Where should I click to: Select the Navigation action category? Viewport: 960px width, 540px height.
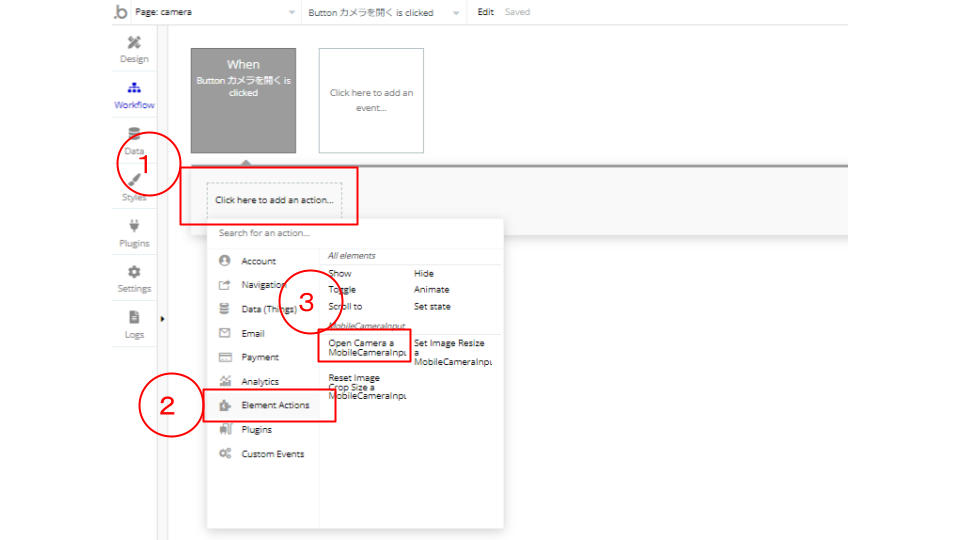264,285
